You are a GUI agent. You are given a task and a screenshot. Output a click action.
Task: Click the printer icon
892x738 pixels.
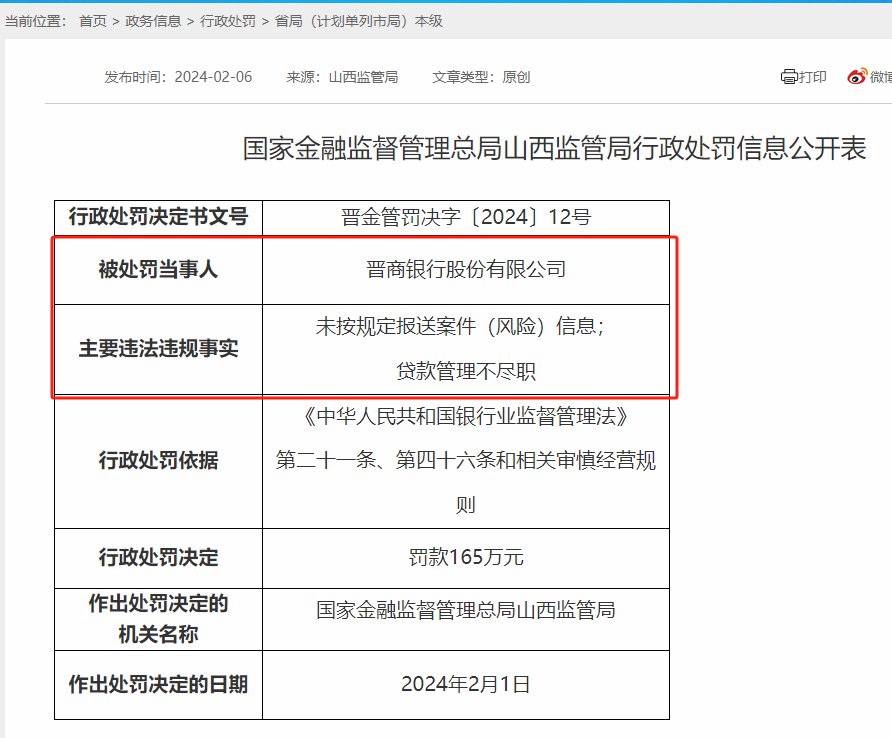[x=788, y=77]
